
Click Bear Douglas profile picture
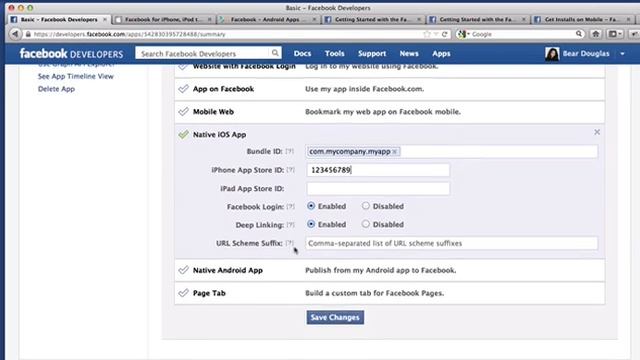tap(552, 53)
